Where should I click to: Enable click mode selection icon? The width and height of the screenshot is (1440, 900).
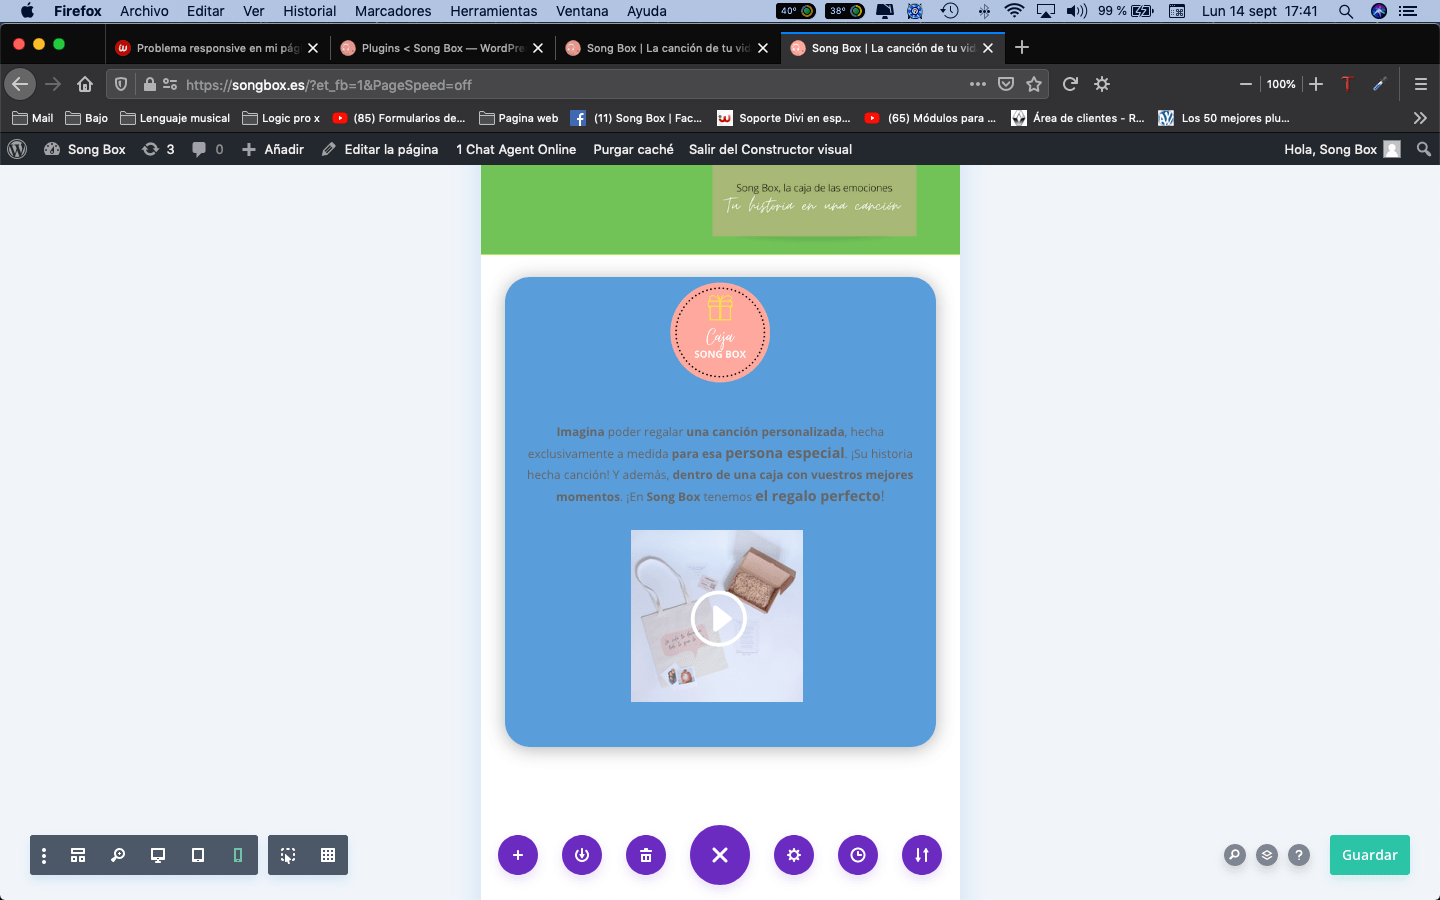click(x=288, y=855)
